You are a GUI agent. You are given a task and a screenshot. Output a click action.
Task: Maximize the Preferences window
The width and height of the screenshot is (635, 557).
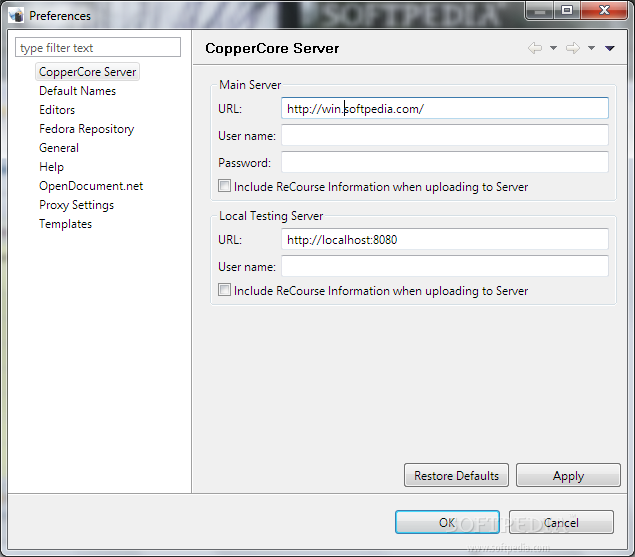coord(567,10)
